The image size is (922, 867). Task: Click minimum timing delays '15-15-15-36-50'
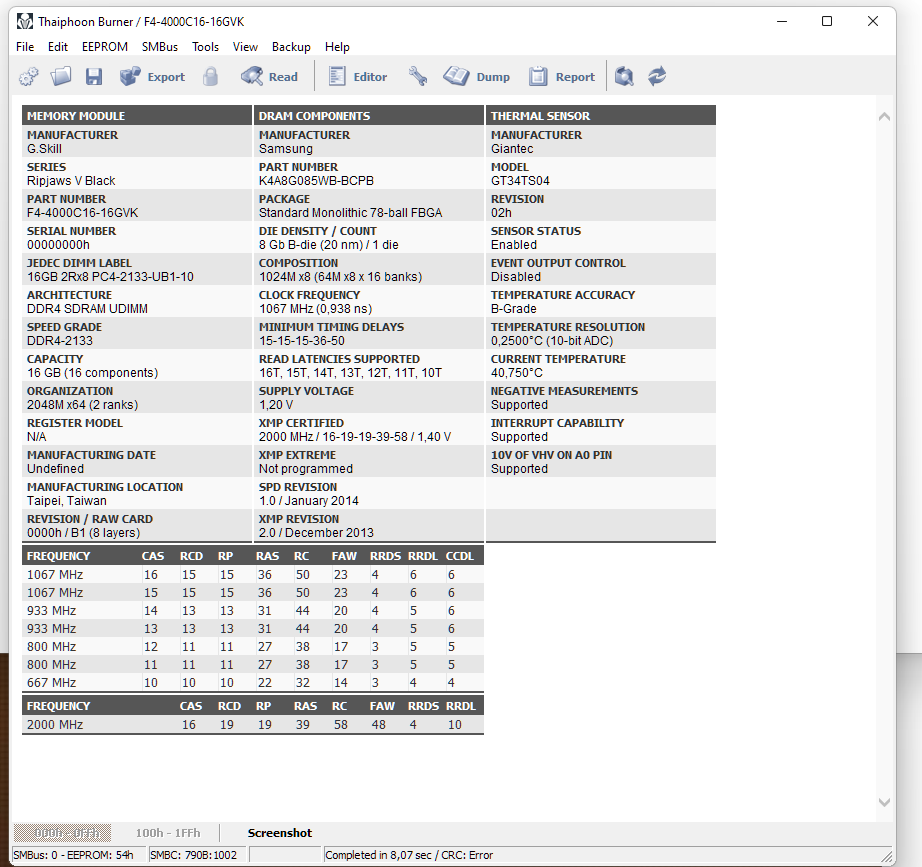[x=302, y=341]
